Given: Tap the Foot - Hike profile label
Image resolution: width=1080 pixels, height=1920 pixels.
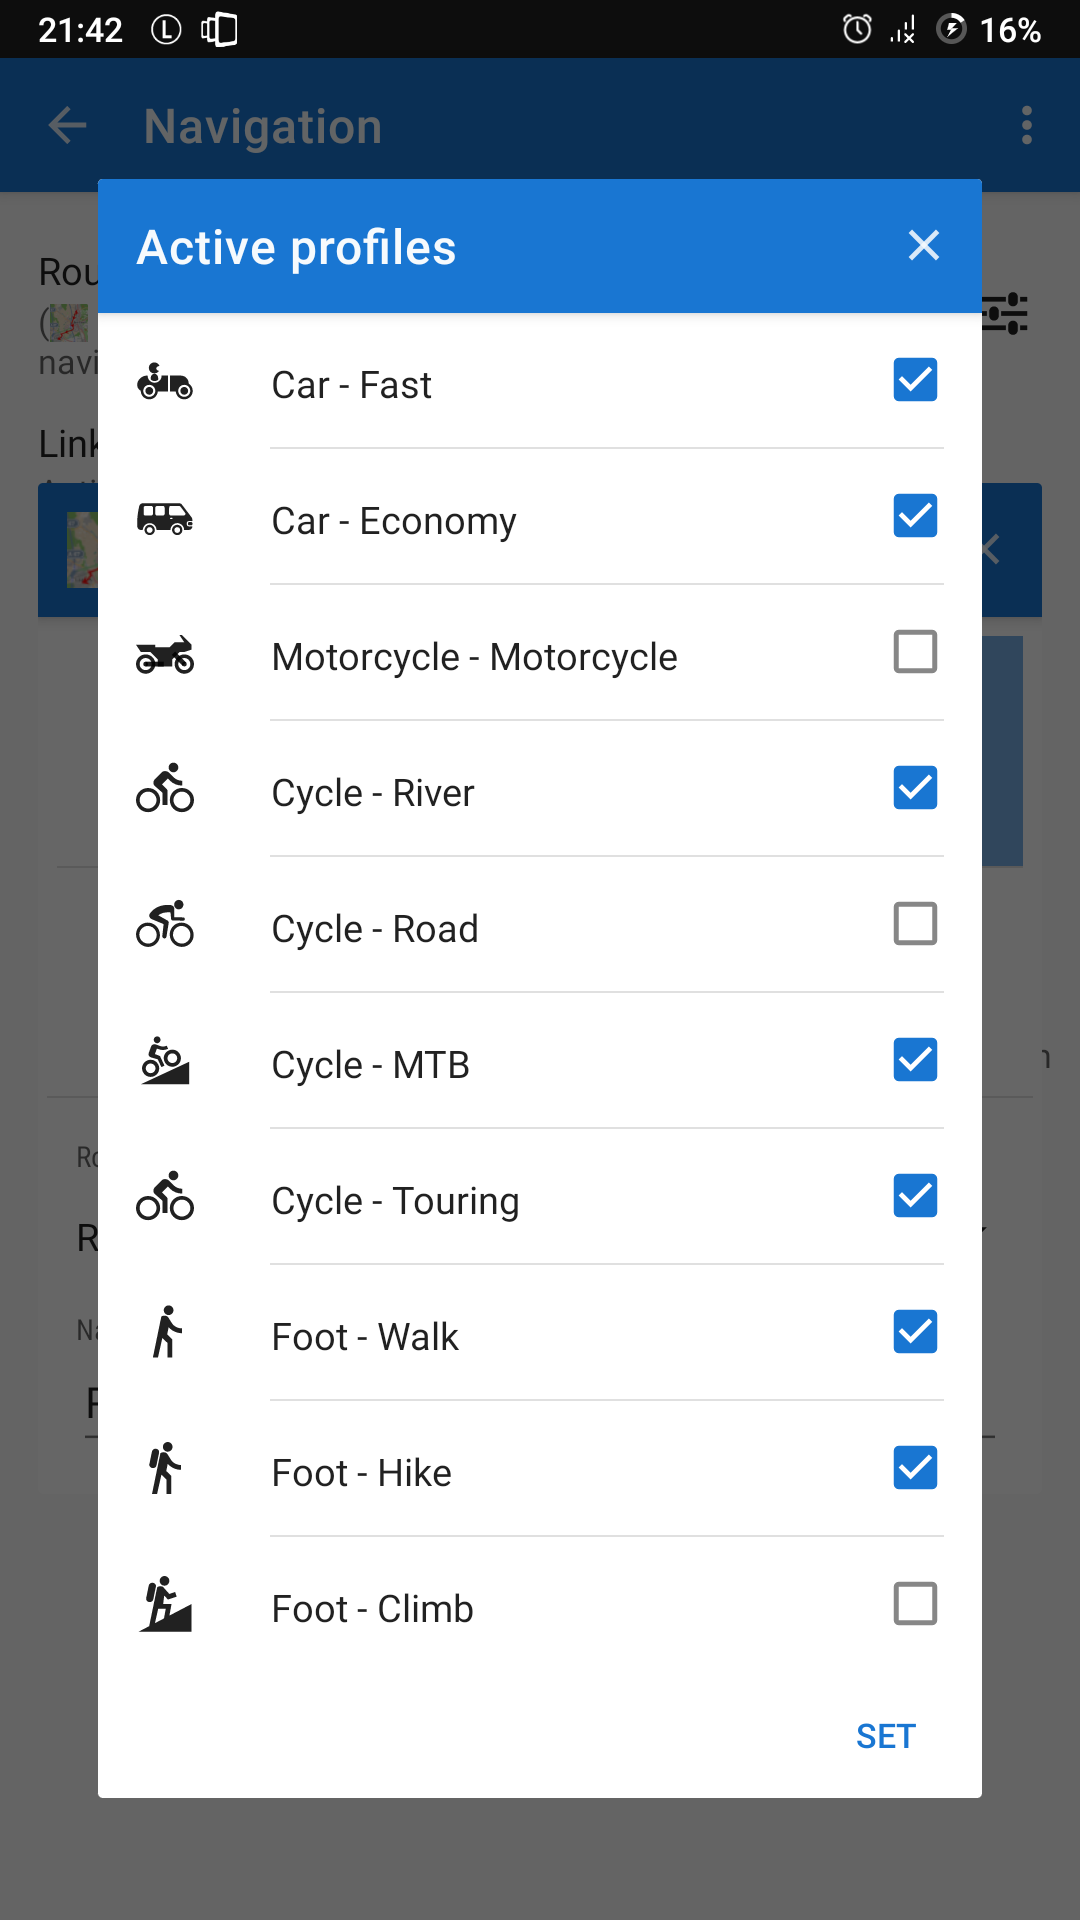Looking at the screenshot, I should [362, 1473].
